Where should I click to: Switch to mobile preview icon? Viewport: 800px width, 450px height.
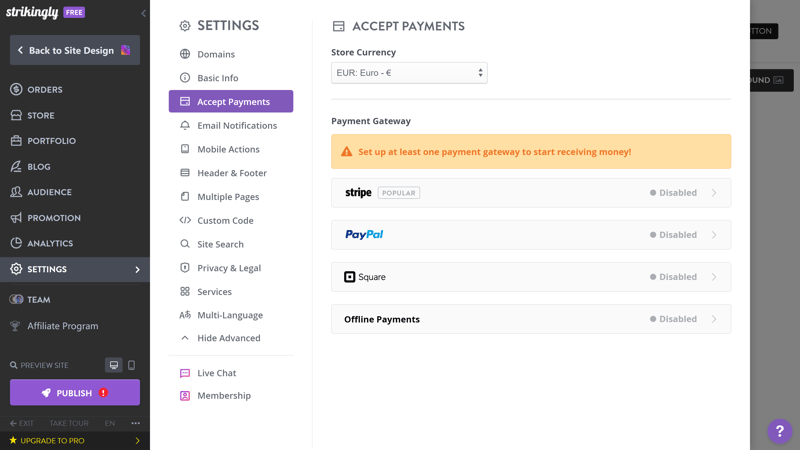[131, 365]
